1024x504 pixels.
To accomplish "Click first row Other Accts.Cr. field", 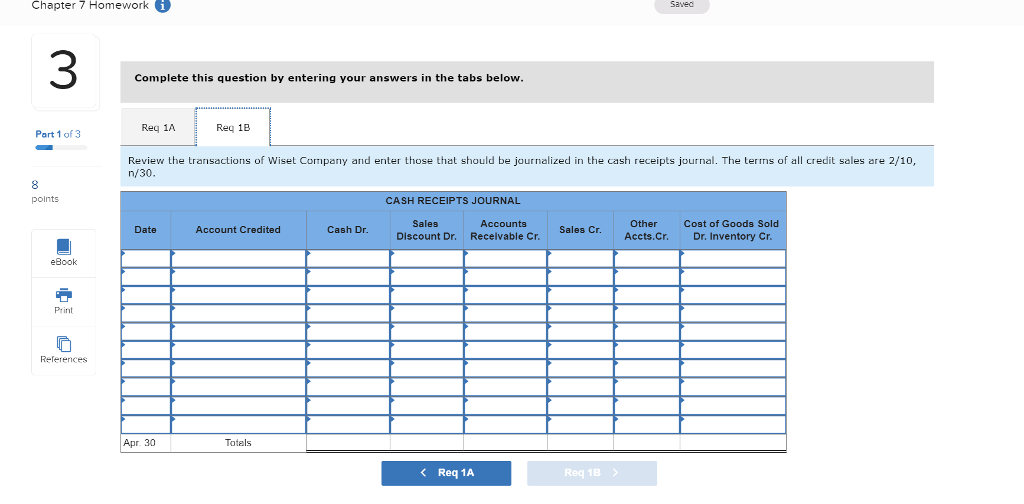I will point(647,259).
